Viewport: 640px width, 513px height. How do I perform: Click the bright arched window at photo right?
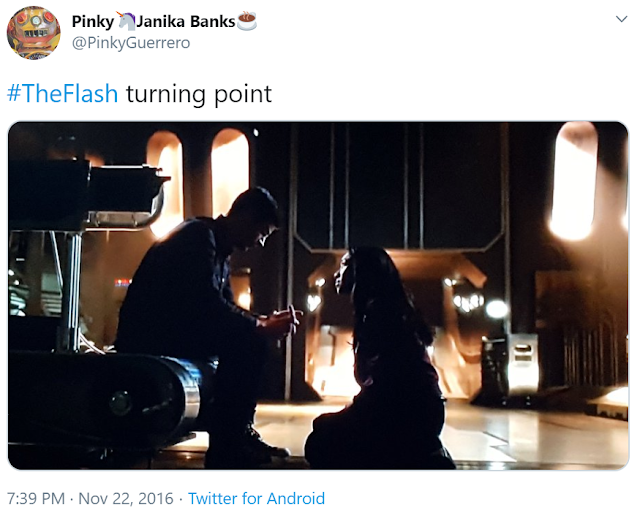click(x=572, y=182)
